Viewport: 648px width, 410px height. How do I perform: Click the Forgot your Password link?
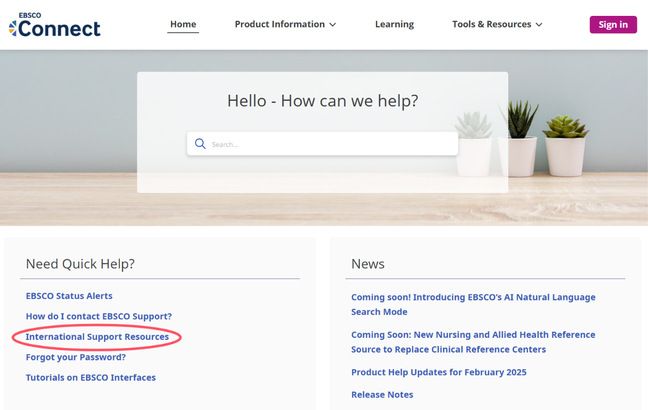point(76,357)
